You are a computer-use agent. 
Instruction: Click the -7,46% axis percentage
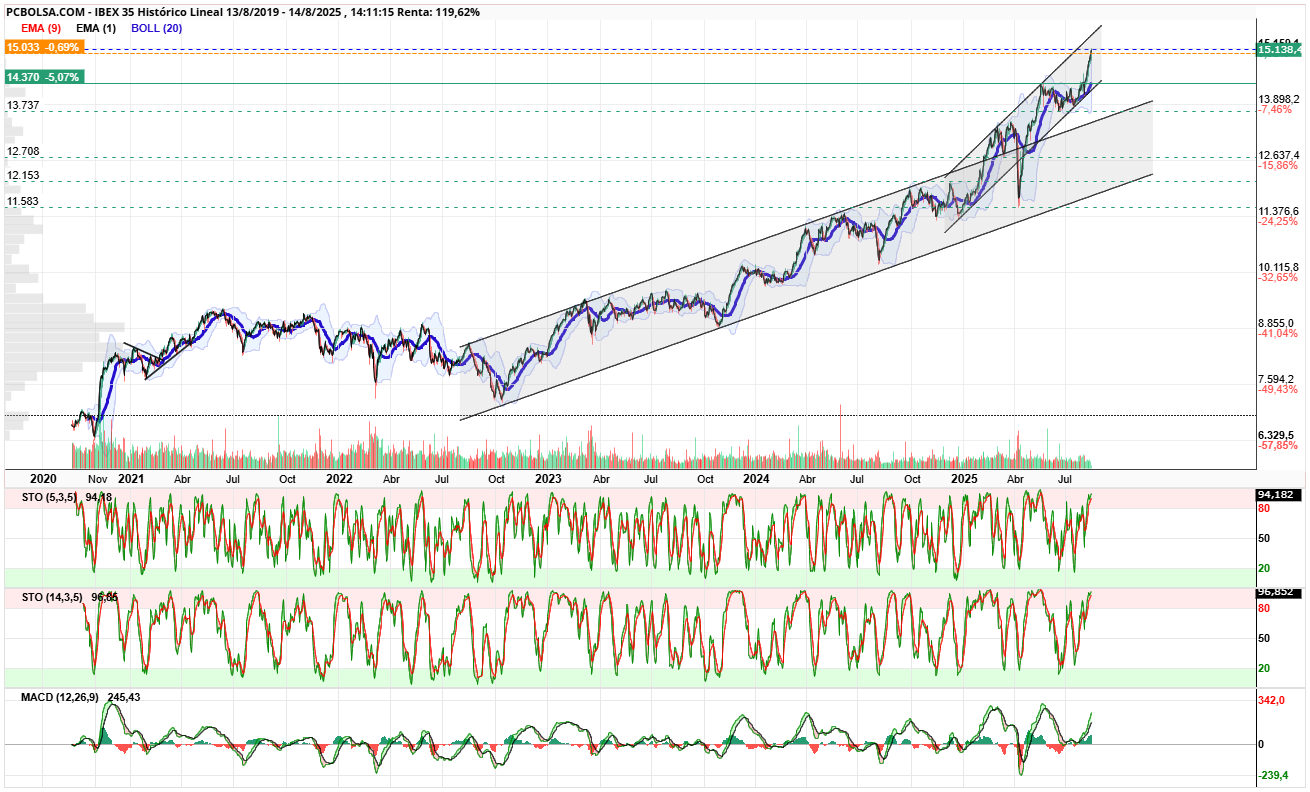[1275, 109]
